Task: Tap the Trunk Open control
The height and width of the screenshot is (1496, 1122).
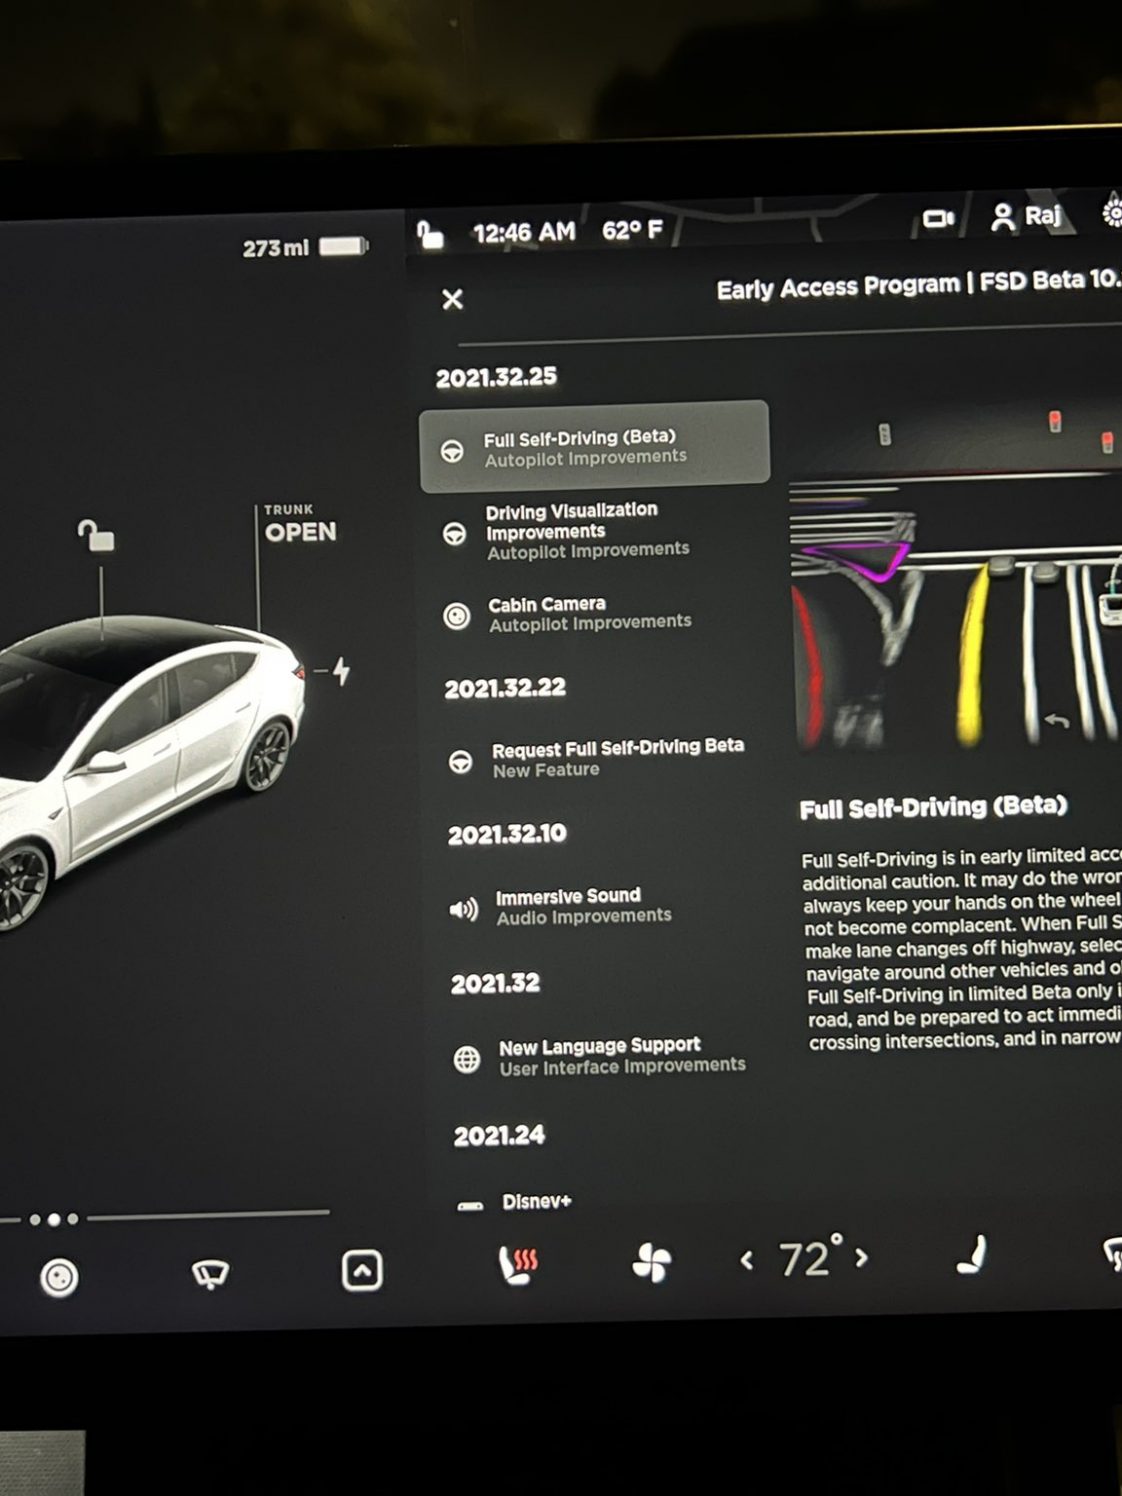Action: coord(300,524)
